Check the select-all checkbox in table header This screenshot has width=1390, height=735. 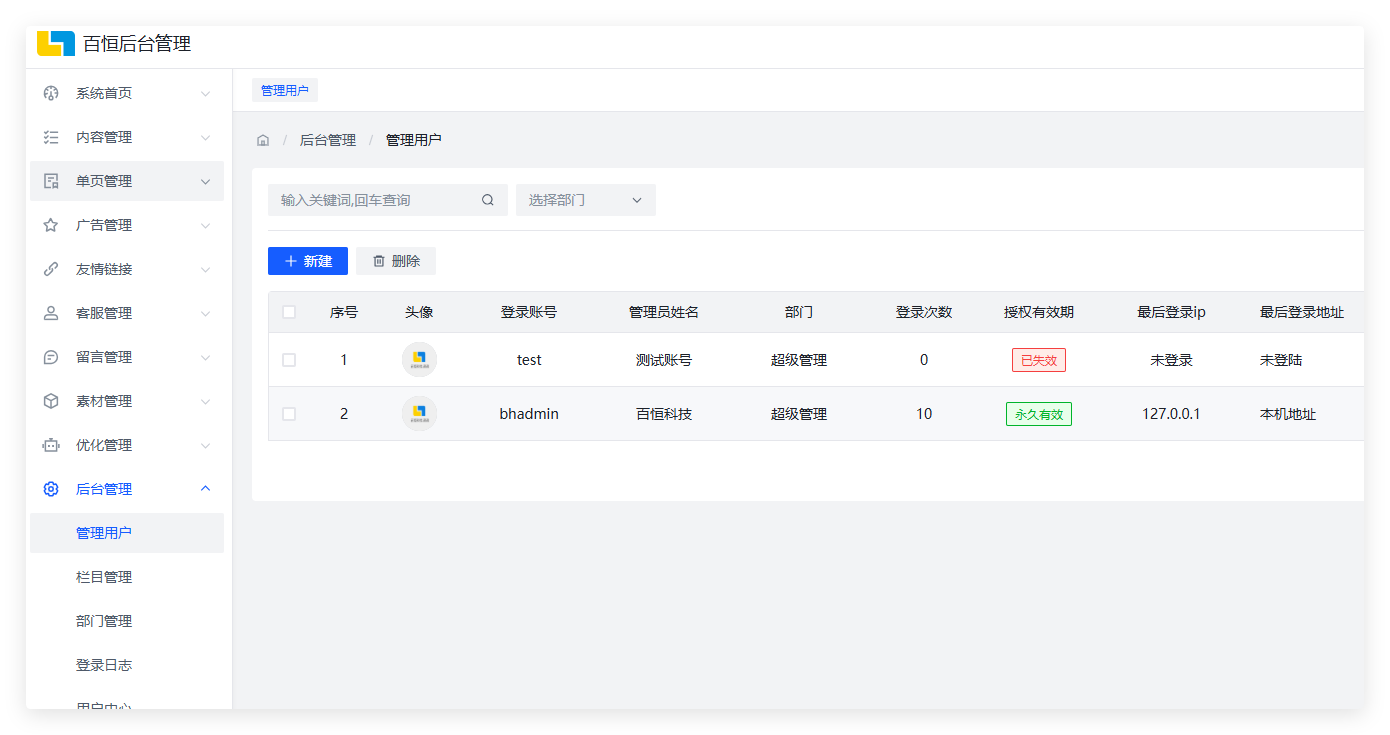click(x=289, y=311)
